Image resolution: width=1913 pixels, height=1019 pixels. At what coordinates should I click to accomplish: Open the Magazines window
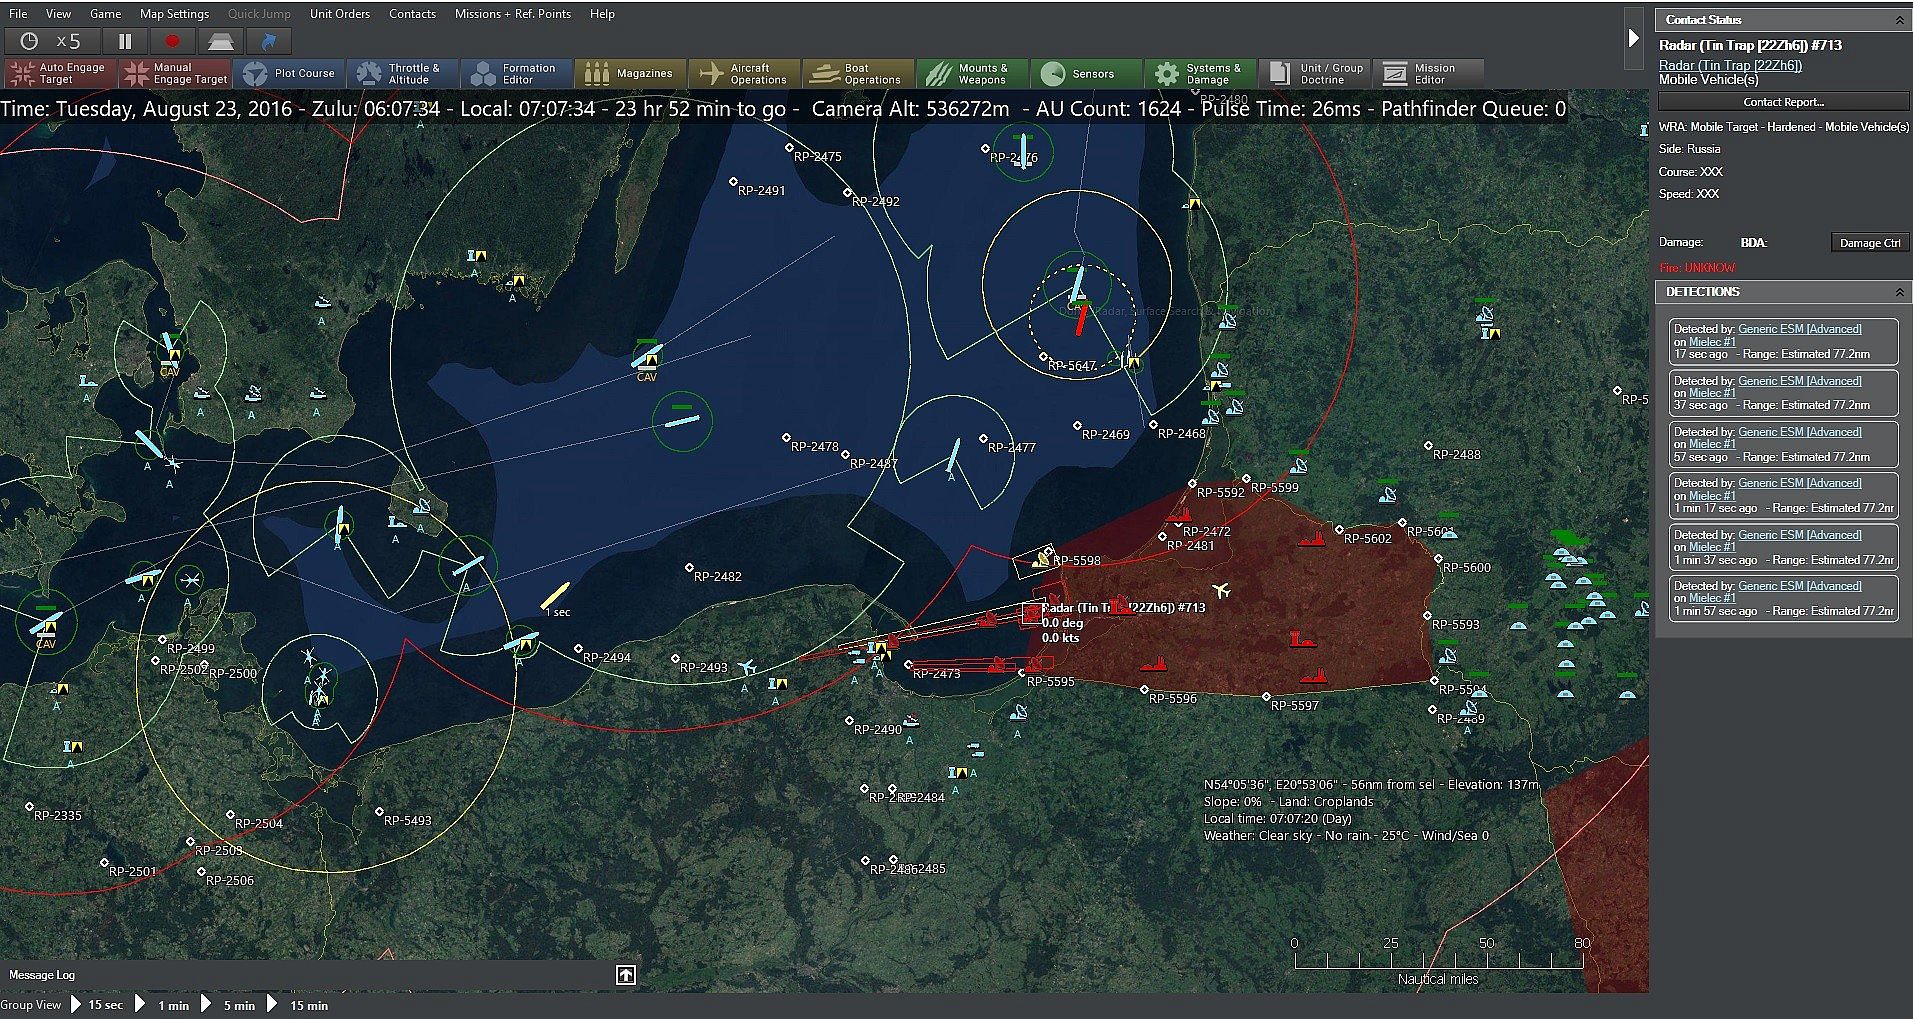[630, 73]
